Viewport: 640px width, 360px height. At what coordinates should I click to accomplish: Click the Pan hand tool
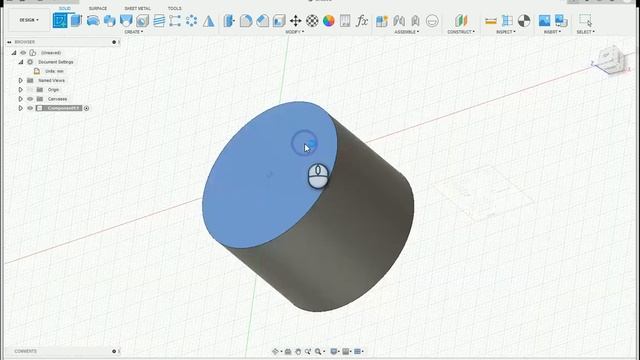(298, 351)
